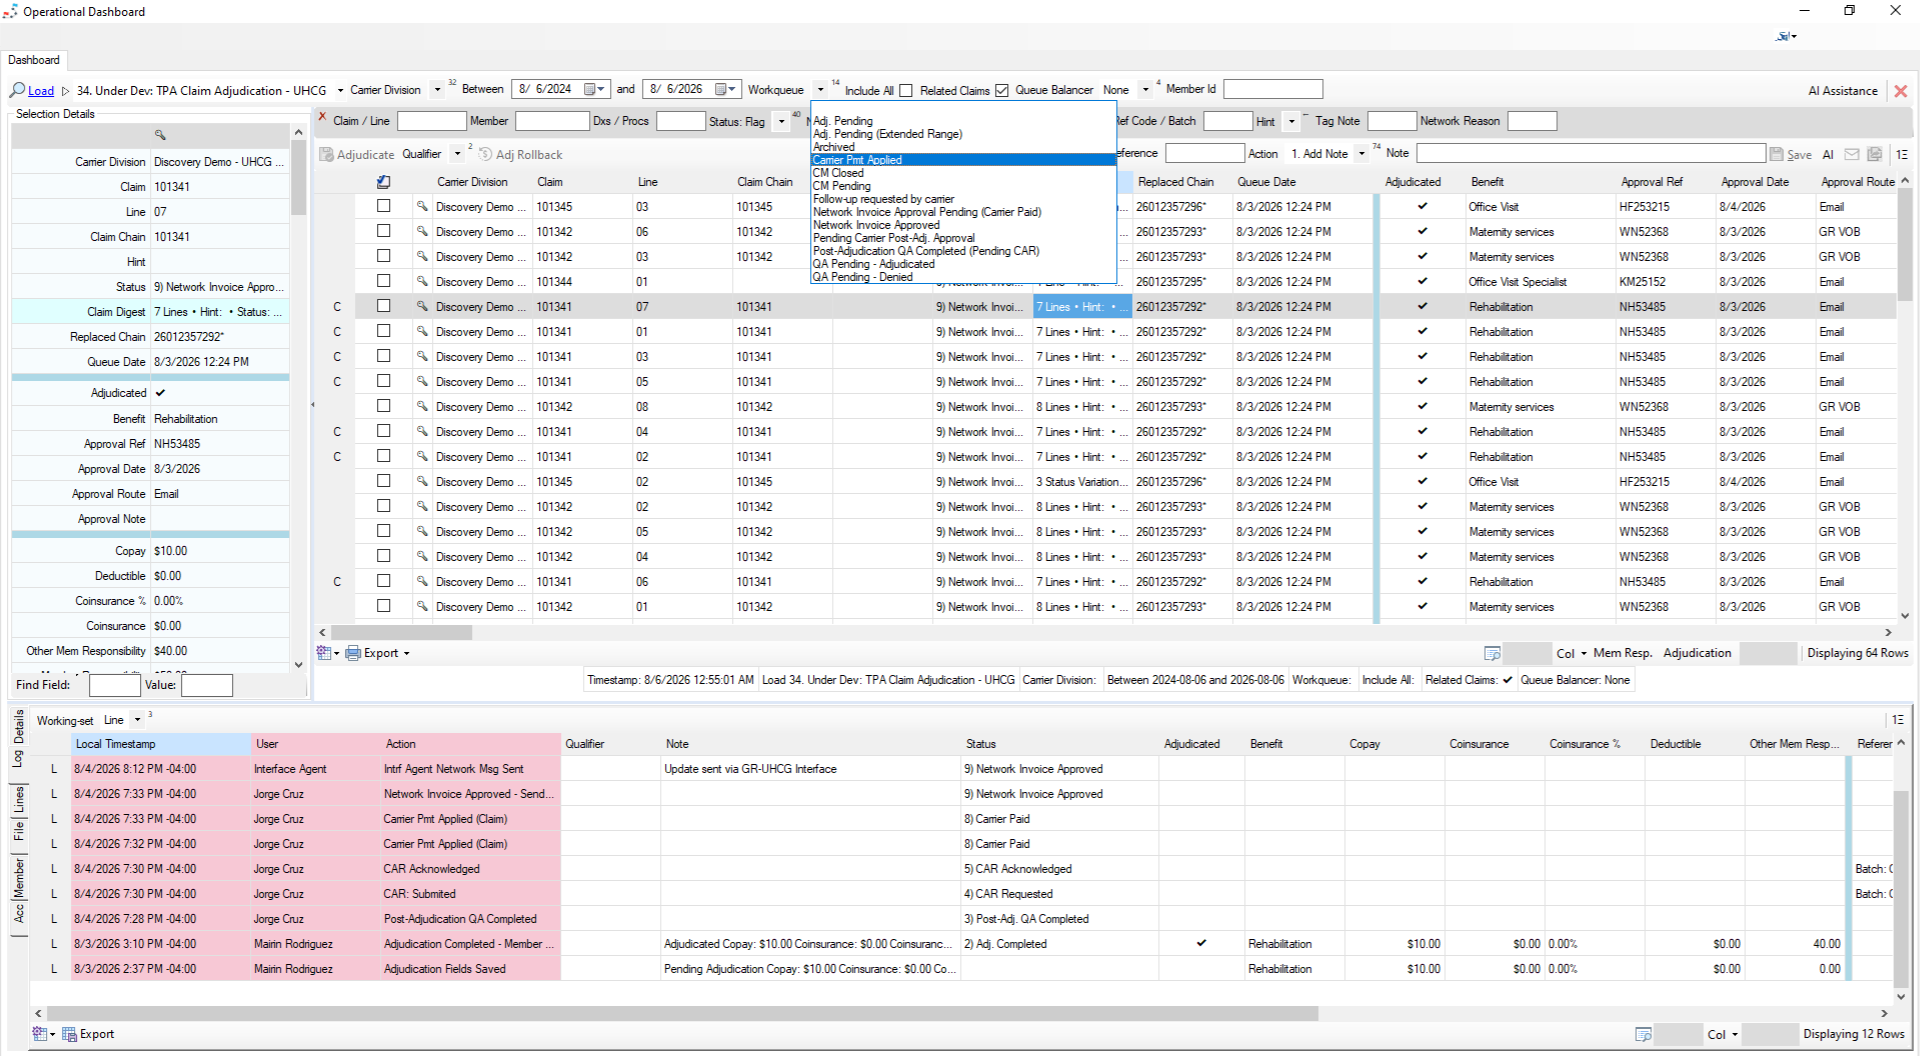1920x1056 pixels.
Task: Open details magnifier for claim 101344 row
Action: point(422,281)
